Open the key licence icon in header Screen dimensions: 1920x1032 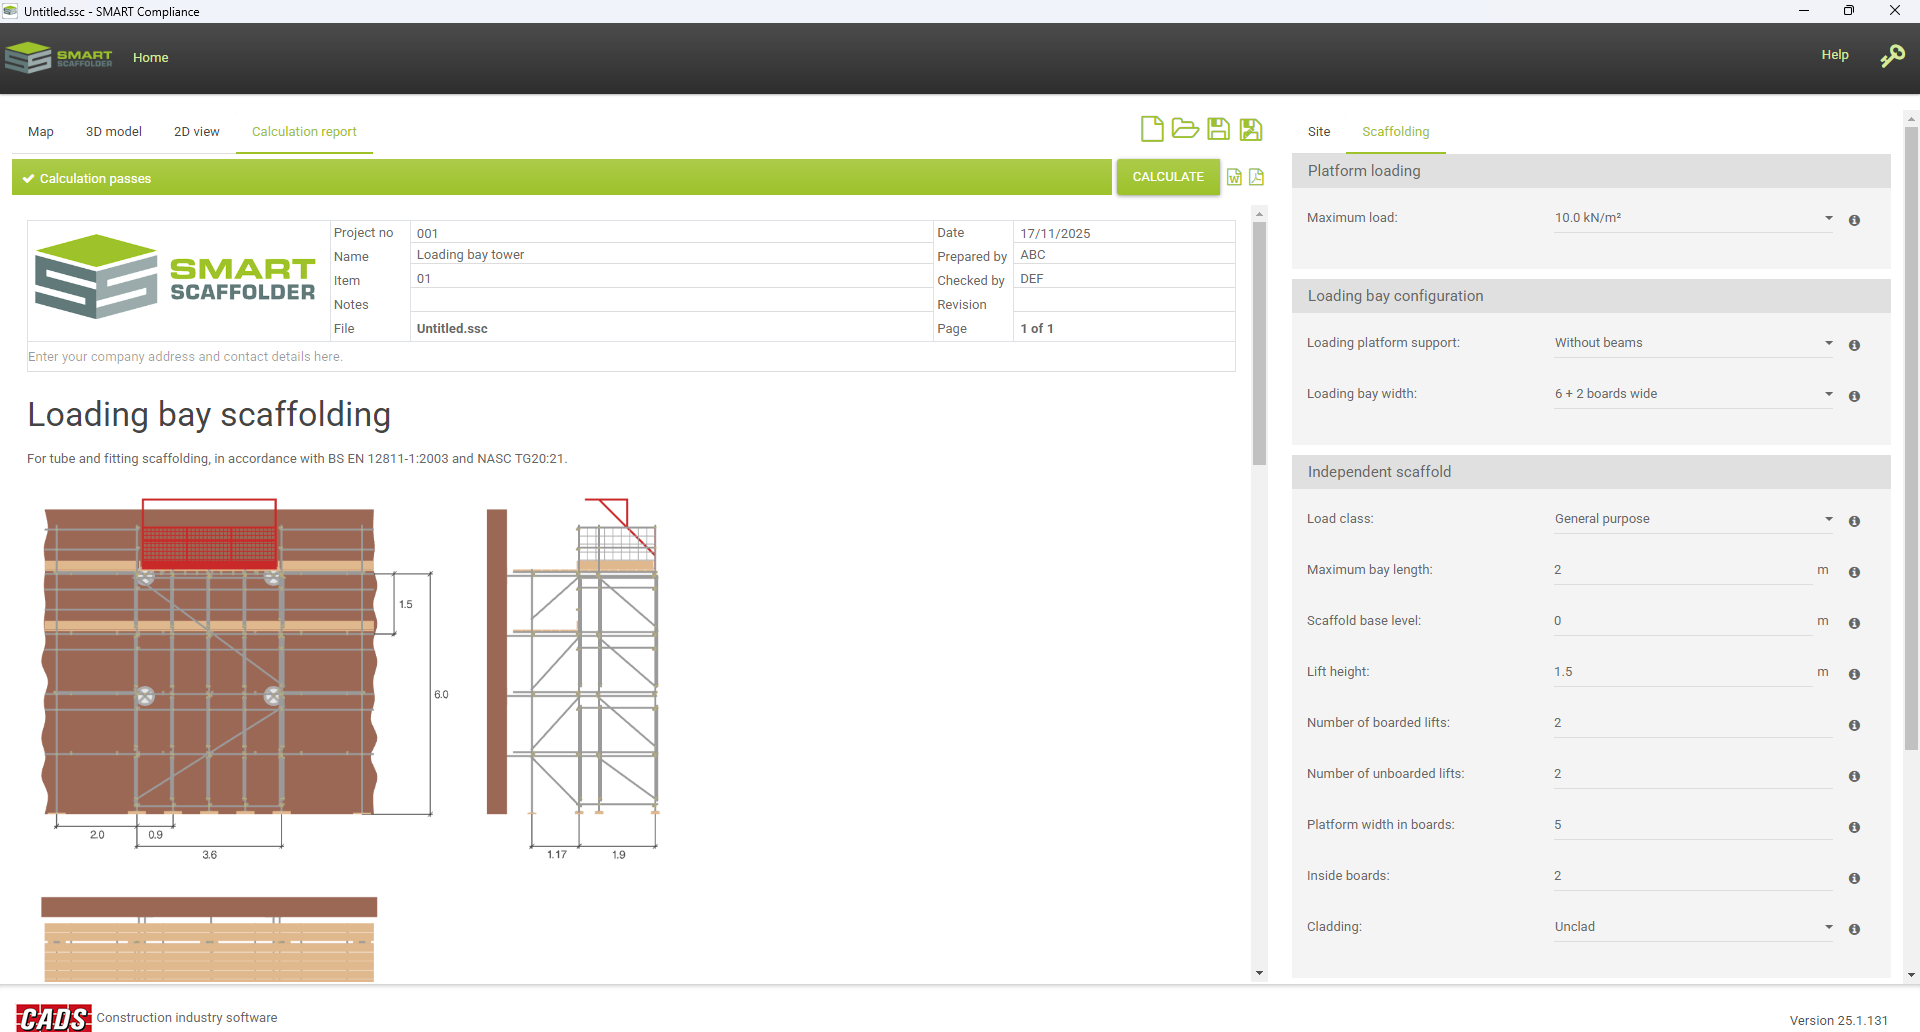[x=1892, y=56]
